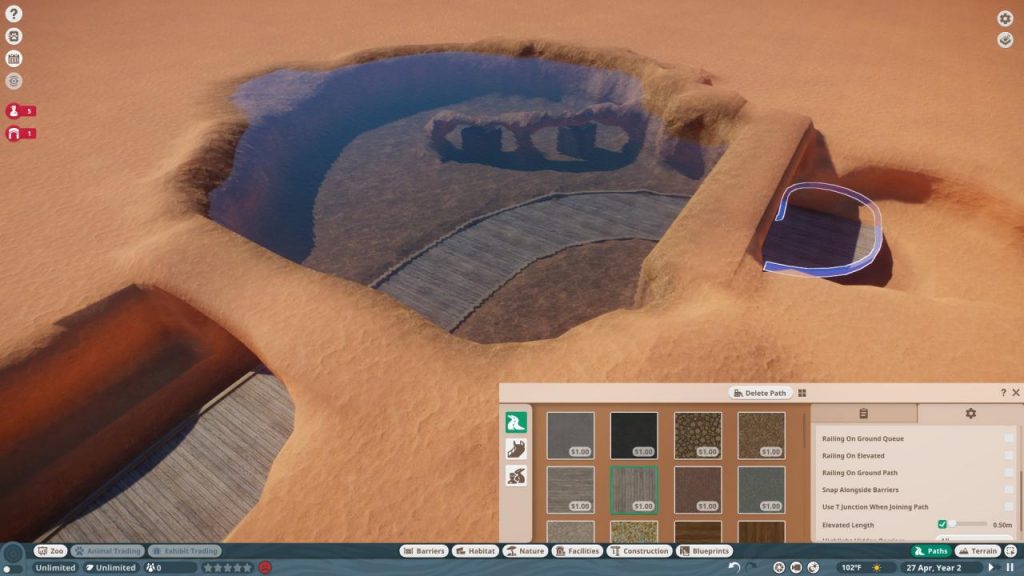Enable Snap Alongside Barriers
Screen dimensions: 1024x576
tap(1008, 489)
